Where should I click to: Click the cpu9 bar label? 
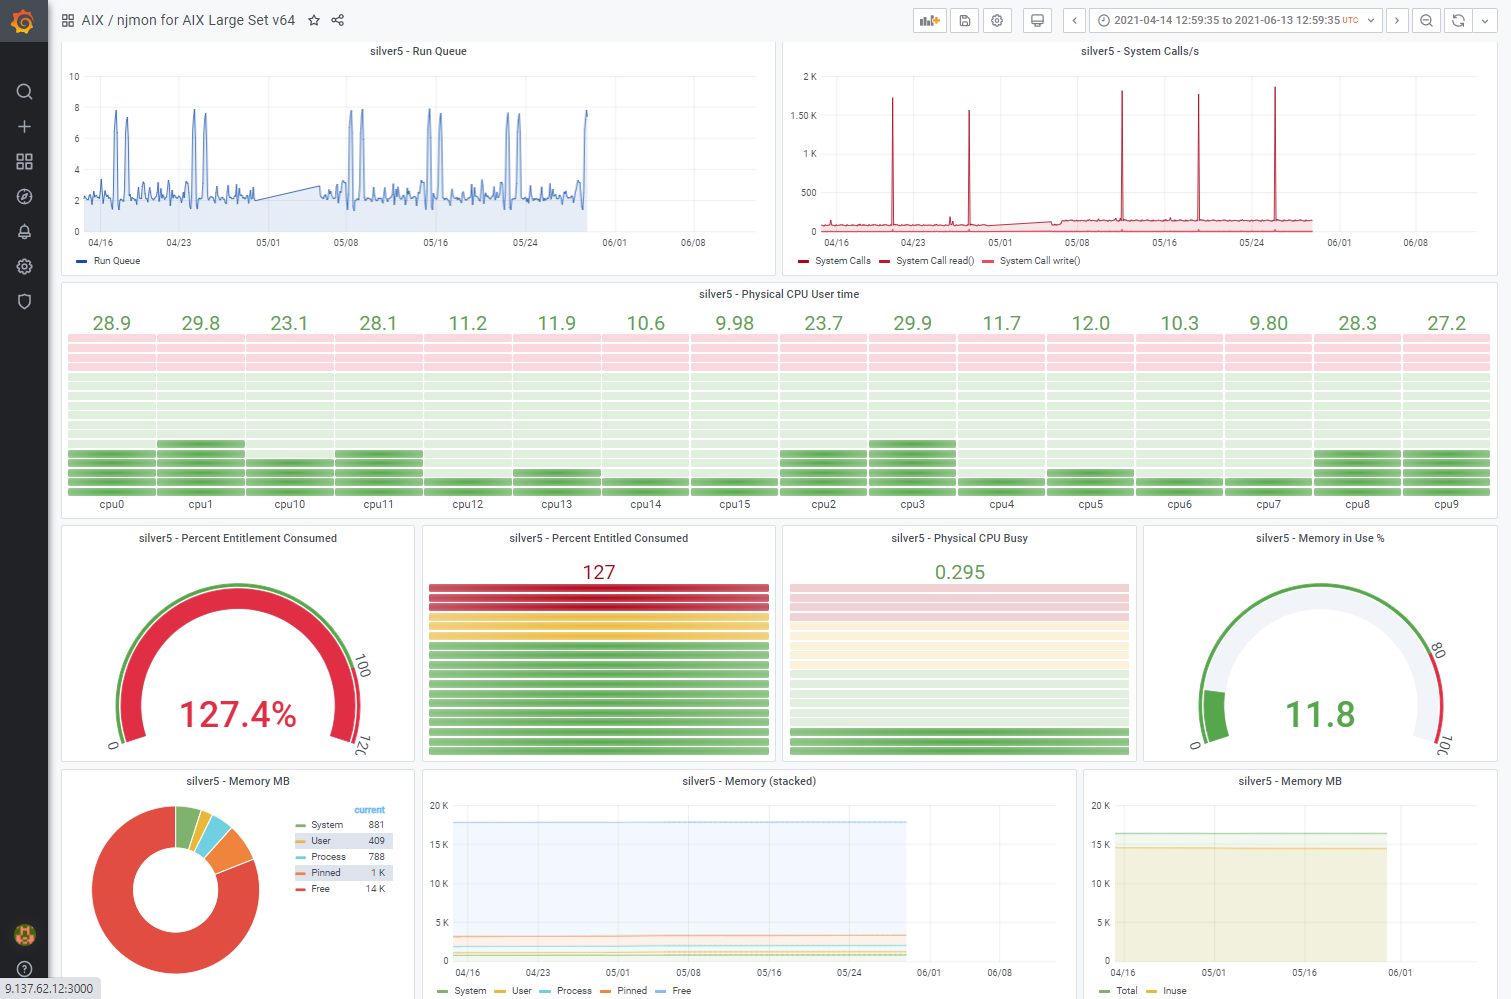(1446, 505)
